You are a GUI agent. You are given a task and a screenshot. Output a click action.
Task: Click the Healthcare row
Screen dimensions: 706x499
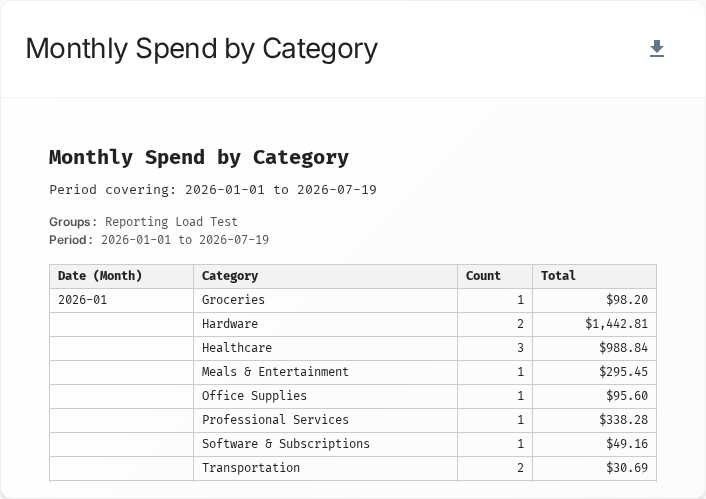point(353,348)
